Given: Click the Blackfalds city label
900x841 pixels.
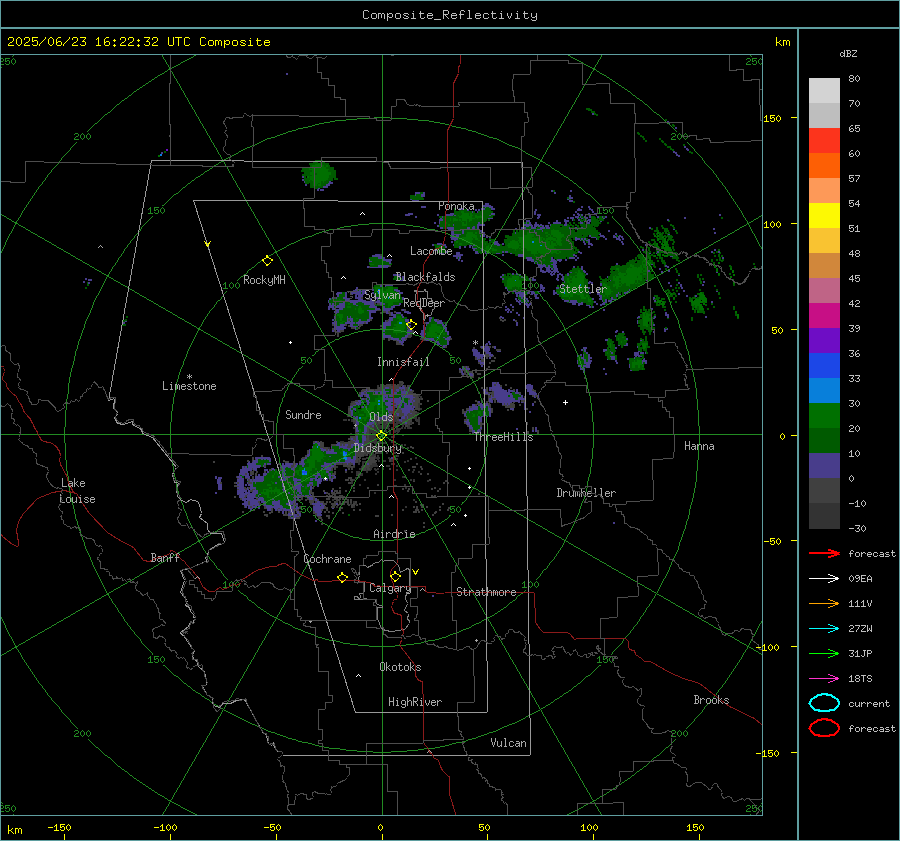Looking at the screenshot, I should (x=425, y=277).
